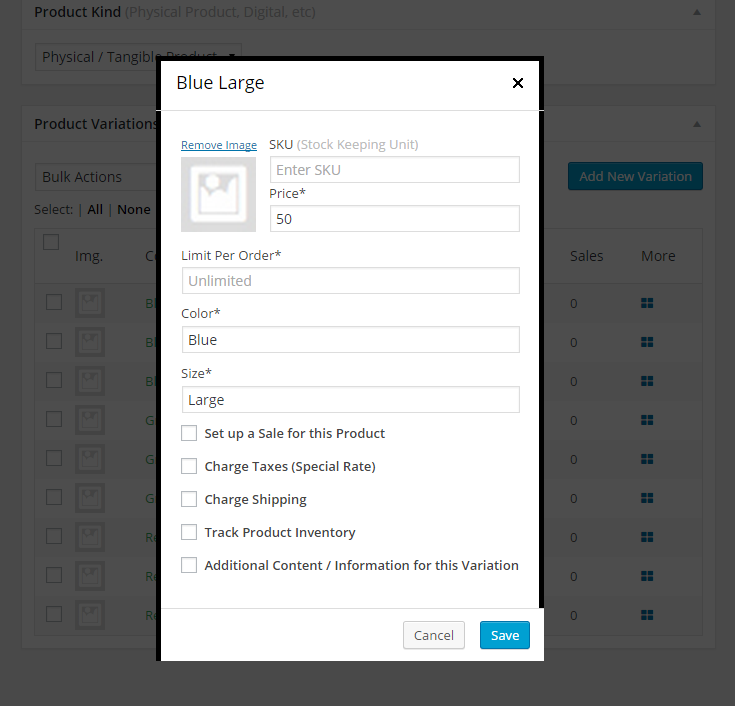Image resolution: width=735 pixels, height=706 pixels.
Task: Check the third variation row checkbox
Action: click(54, 380)
